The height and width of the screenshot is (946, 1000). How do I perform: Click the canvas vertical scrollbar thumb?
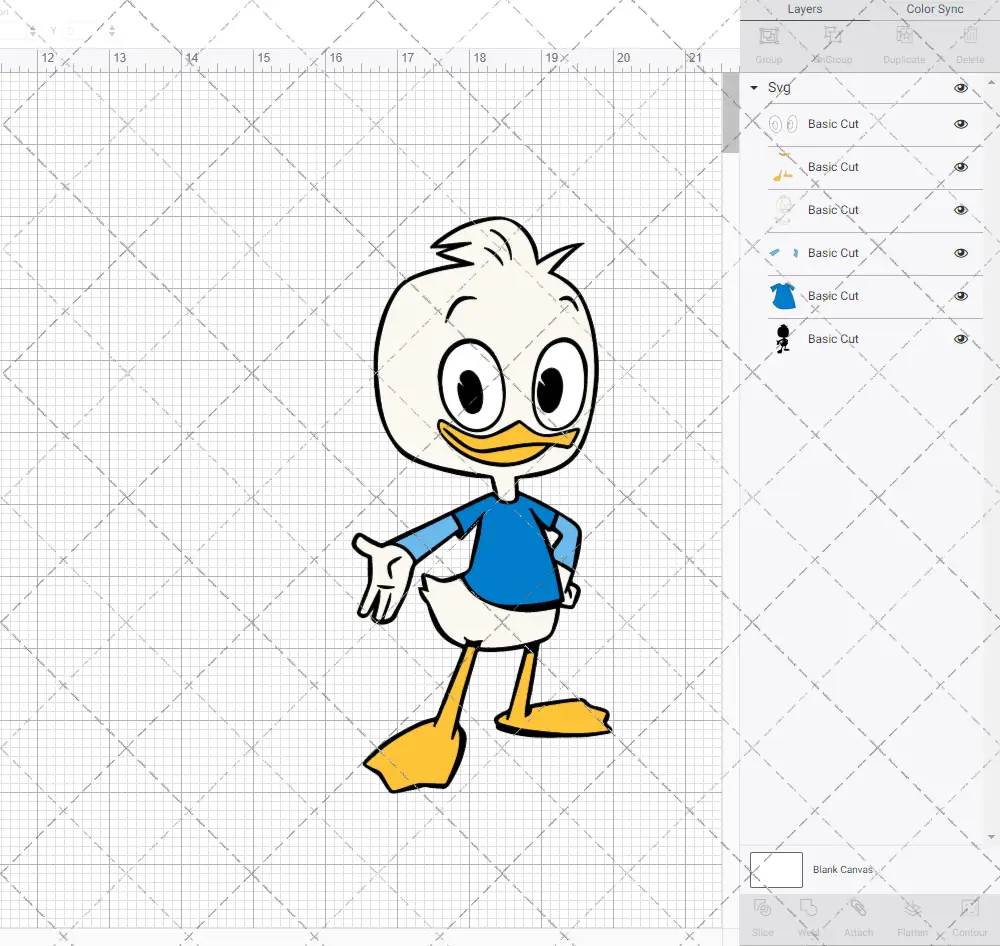730,112
